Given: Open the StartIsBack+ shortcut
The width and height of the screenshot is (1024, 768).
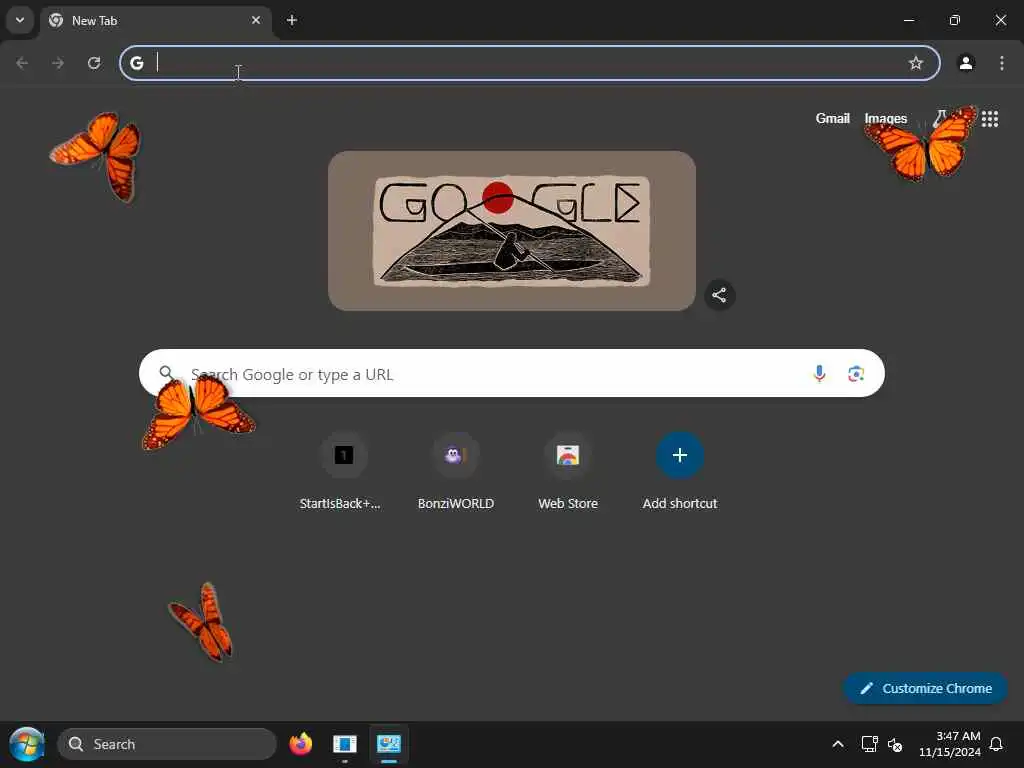Looking at the screenshot, I should point(344,471).
